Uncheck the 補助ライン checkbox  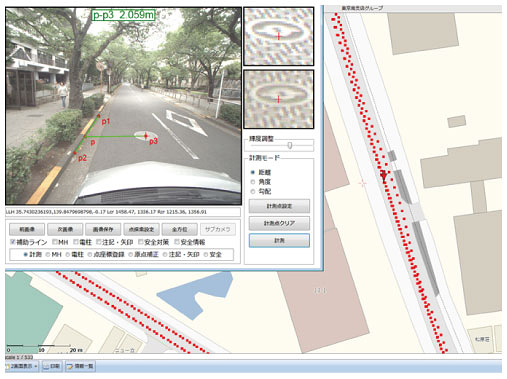[13, 242]
